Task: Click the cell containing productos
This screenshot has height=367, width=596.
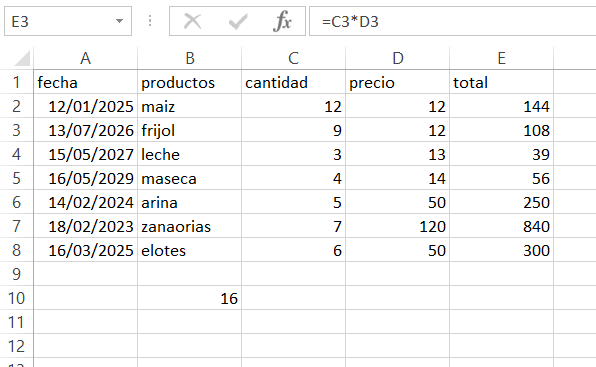Action: pyautogui.click(x=189, y=82)
